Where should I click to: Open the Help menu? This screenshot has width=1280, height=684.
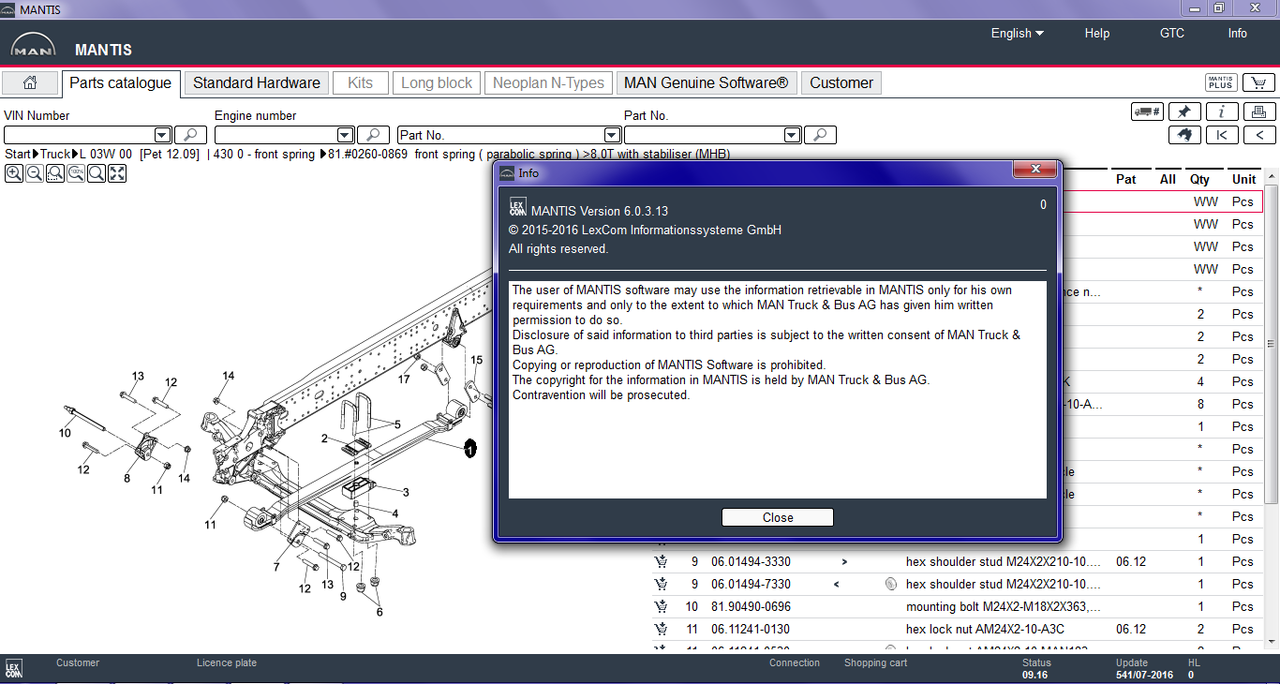point(1097,33)
